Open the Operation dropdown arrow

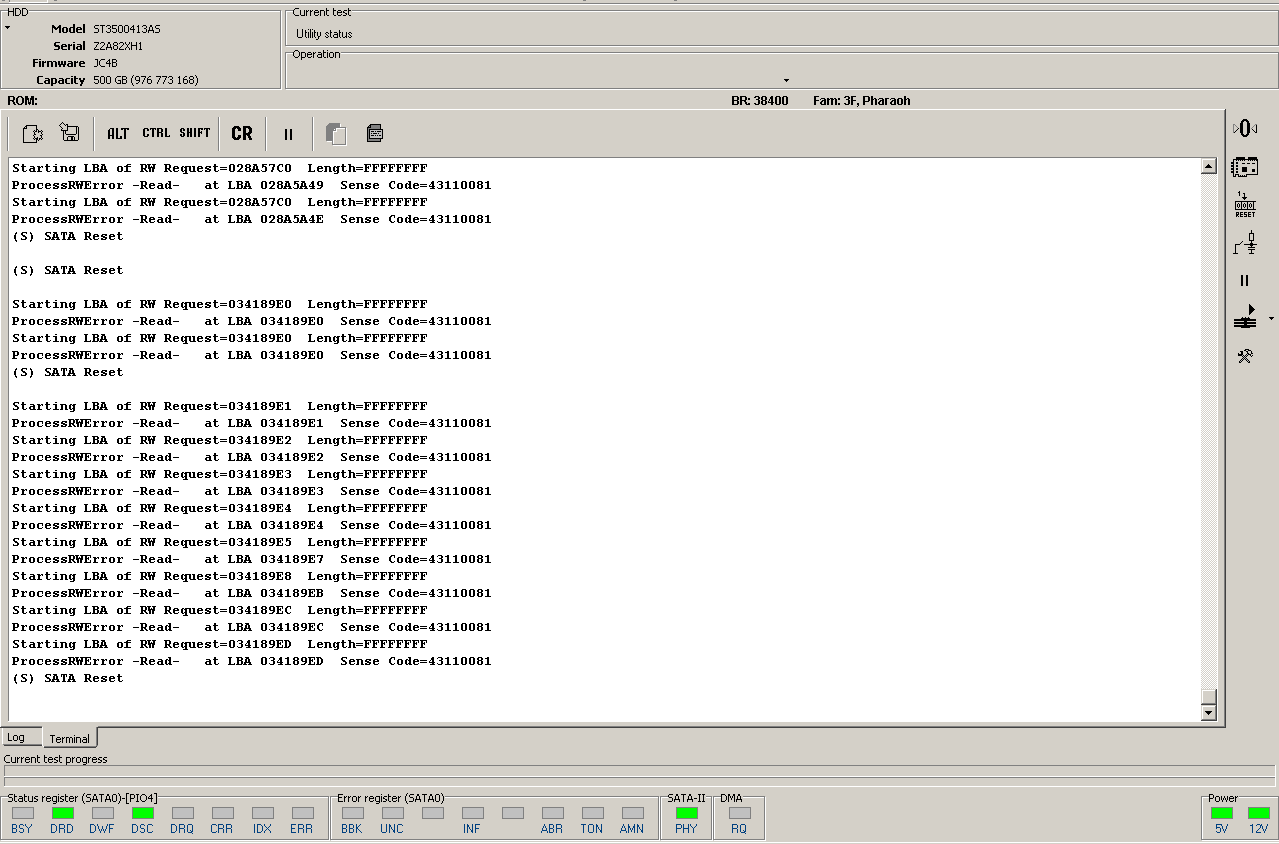[786, 80]
